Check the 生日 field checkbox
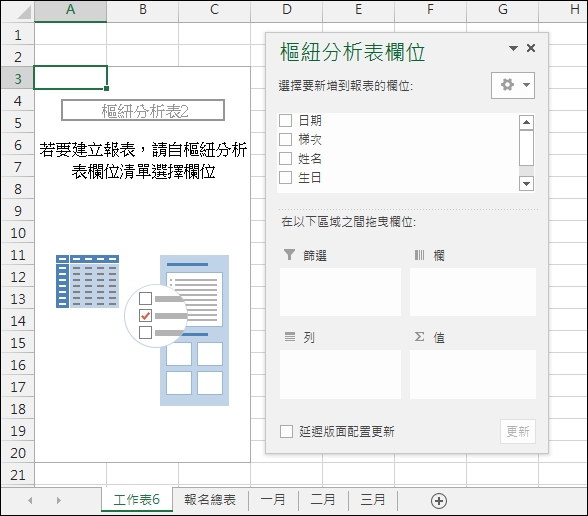Image resolution: width=588 pixels, height=516 pixels. [x=285, y=177]
